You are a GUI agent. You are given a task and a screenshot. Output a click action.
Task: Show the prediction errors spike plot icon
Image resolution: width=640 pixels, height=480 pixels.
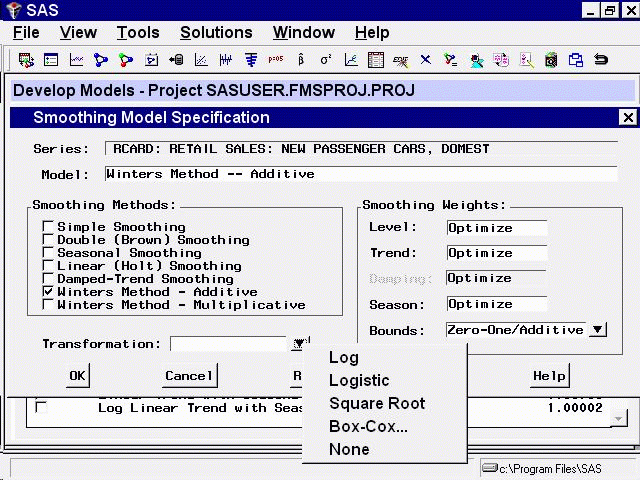226,60
